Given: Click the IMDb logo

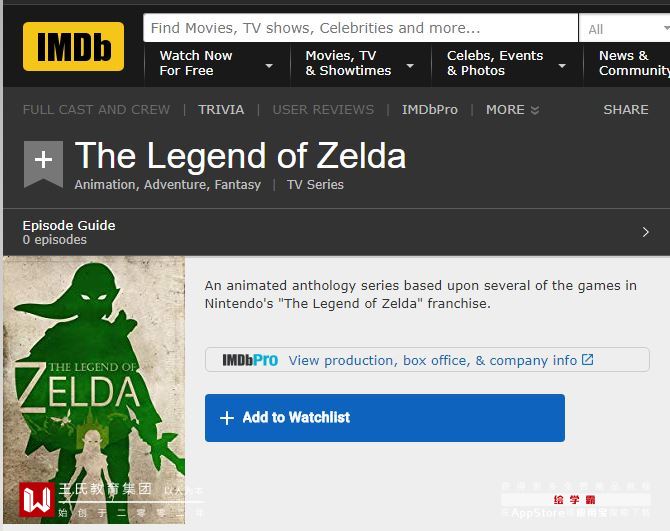Looking at the screenshot, I should coord(73,46).
